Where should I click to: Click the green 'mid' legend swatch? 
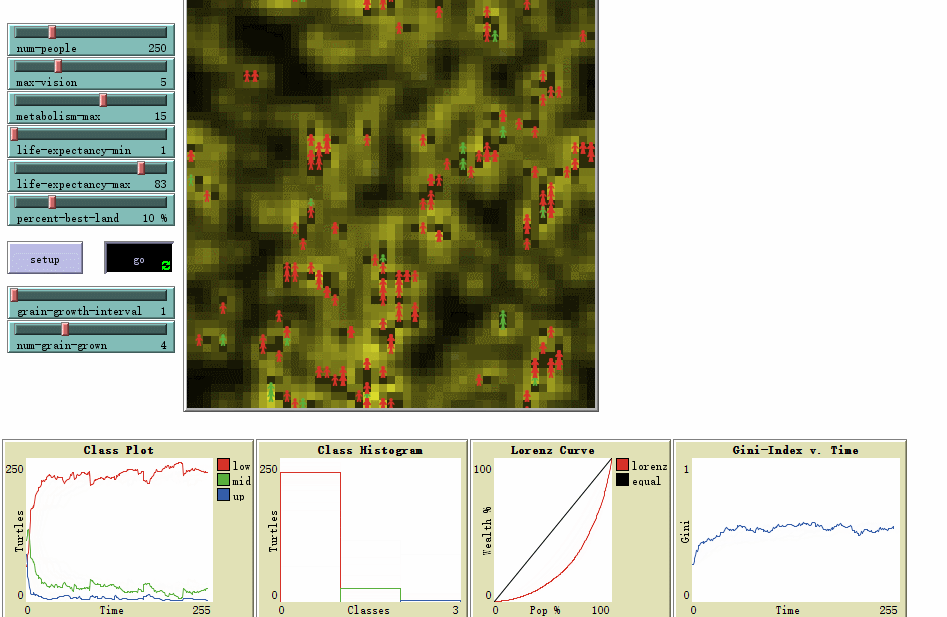(223, 480)
